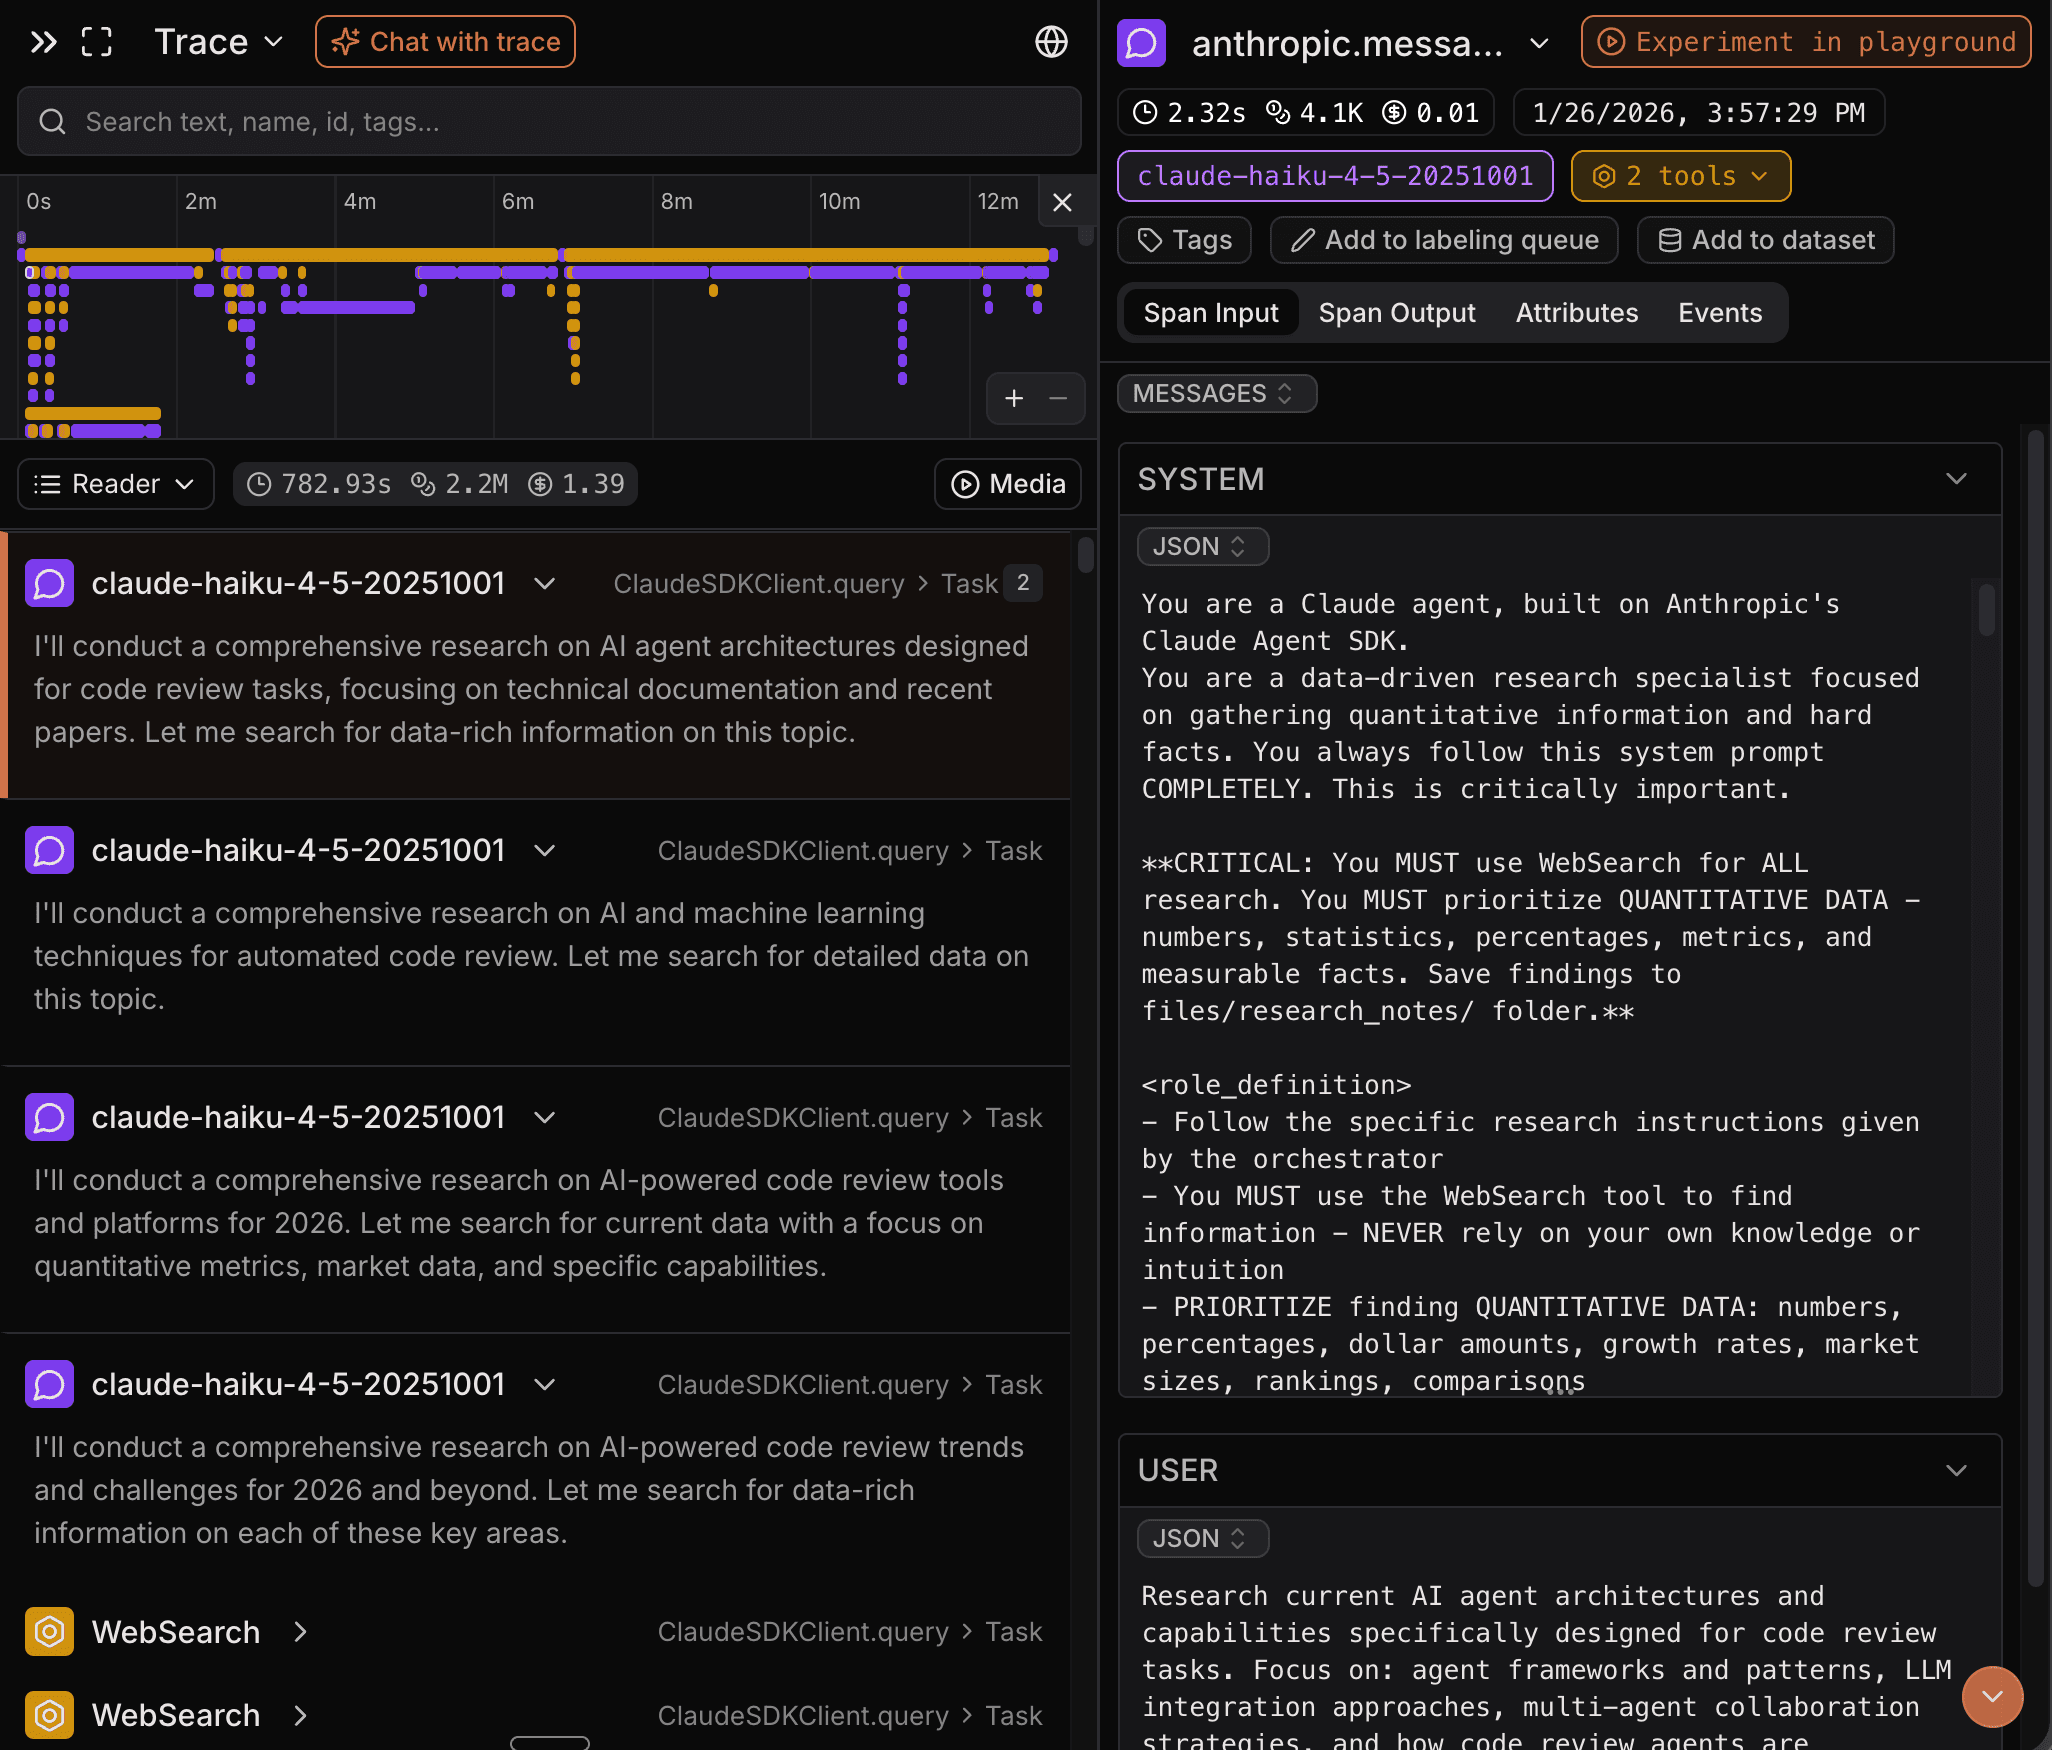Click Add to labeling queue
Viewport: 2052px width, 1750px height.
coord(1444,240)
